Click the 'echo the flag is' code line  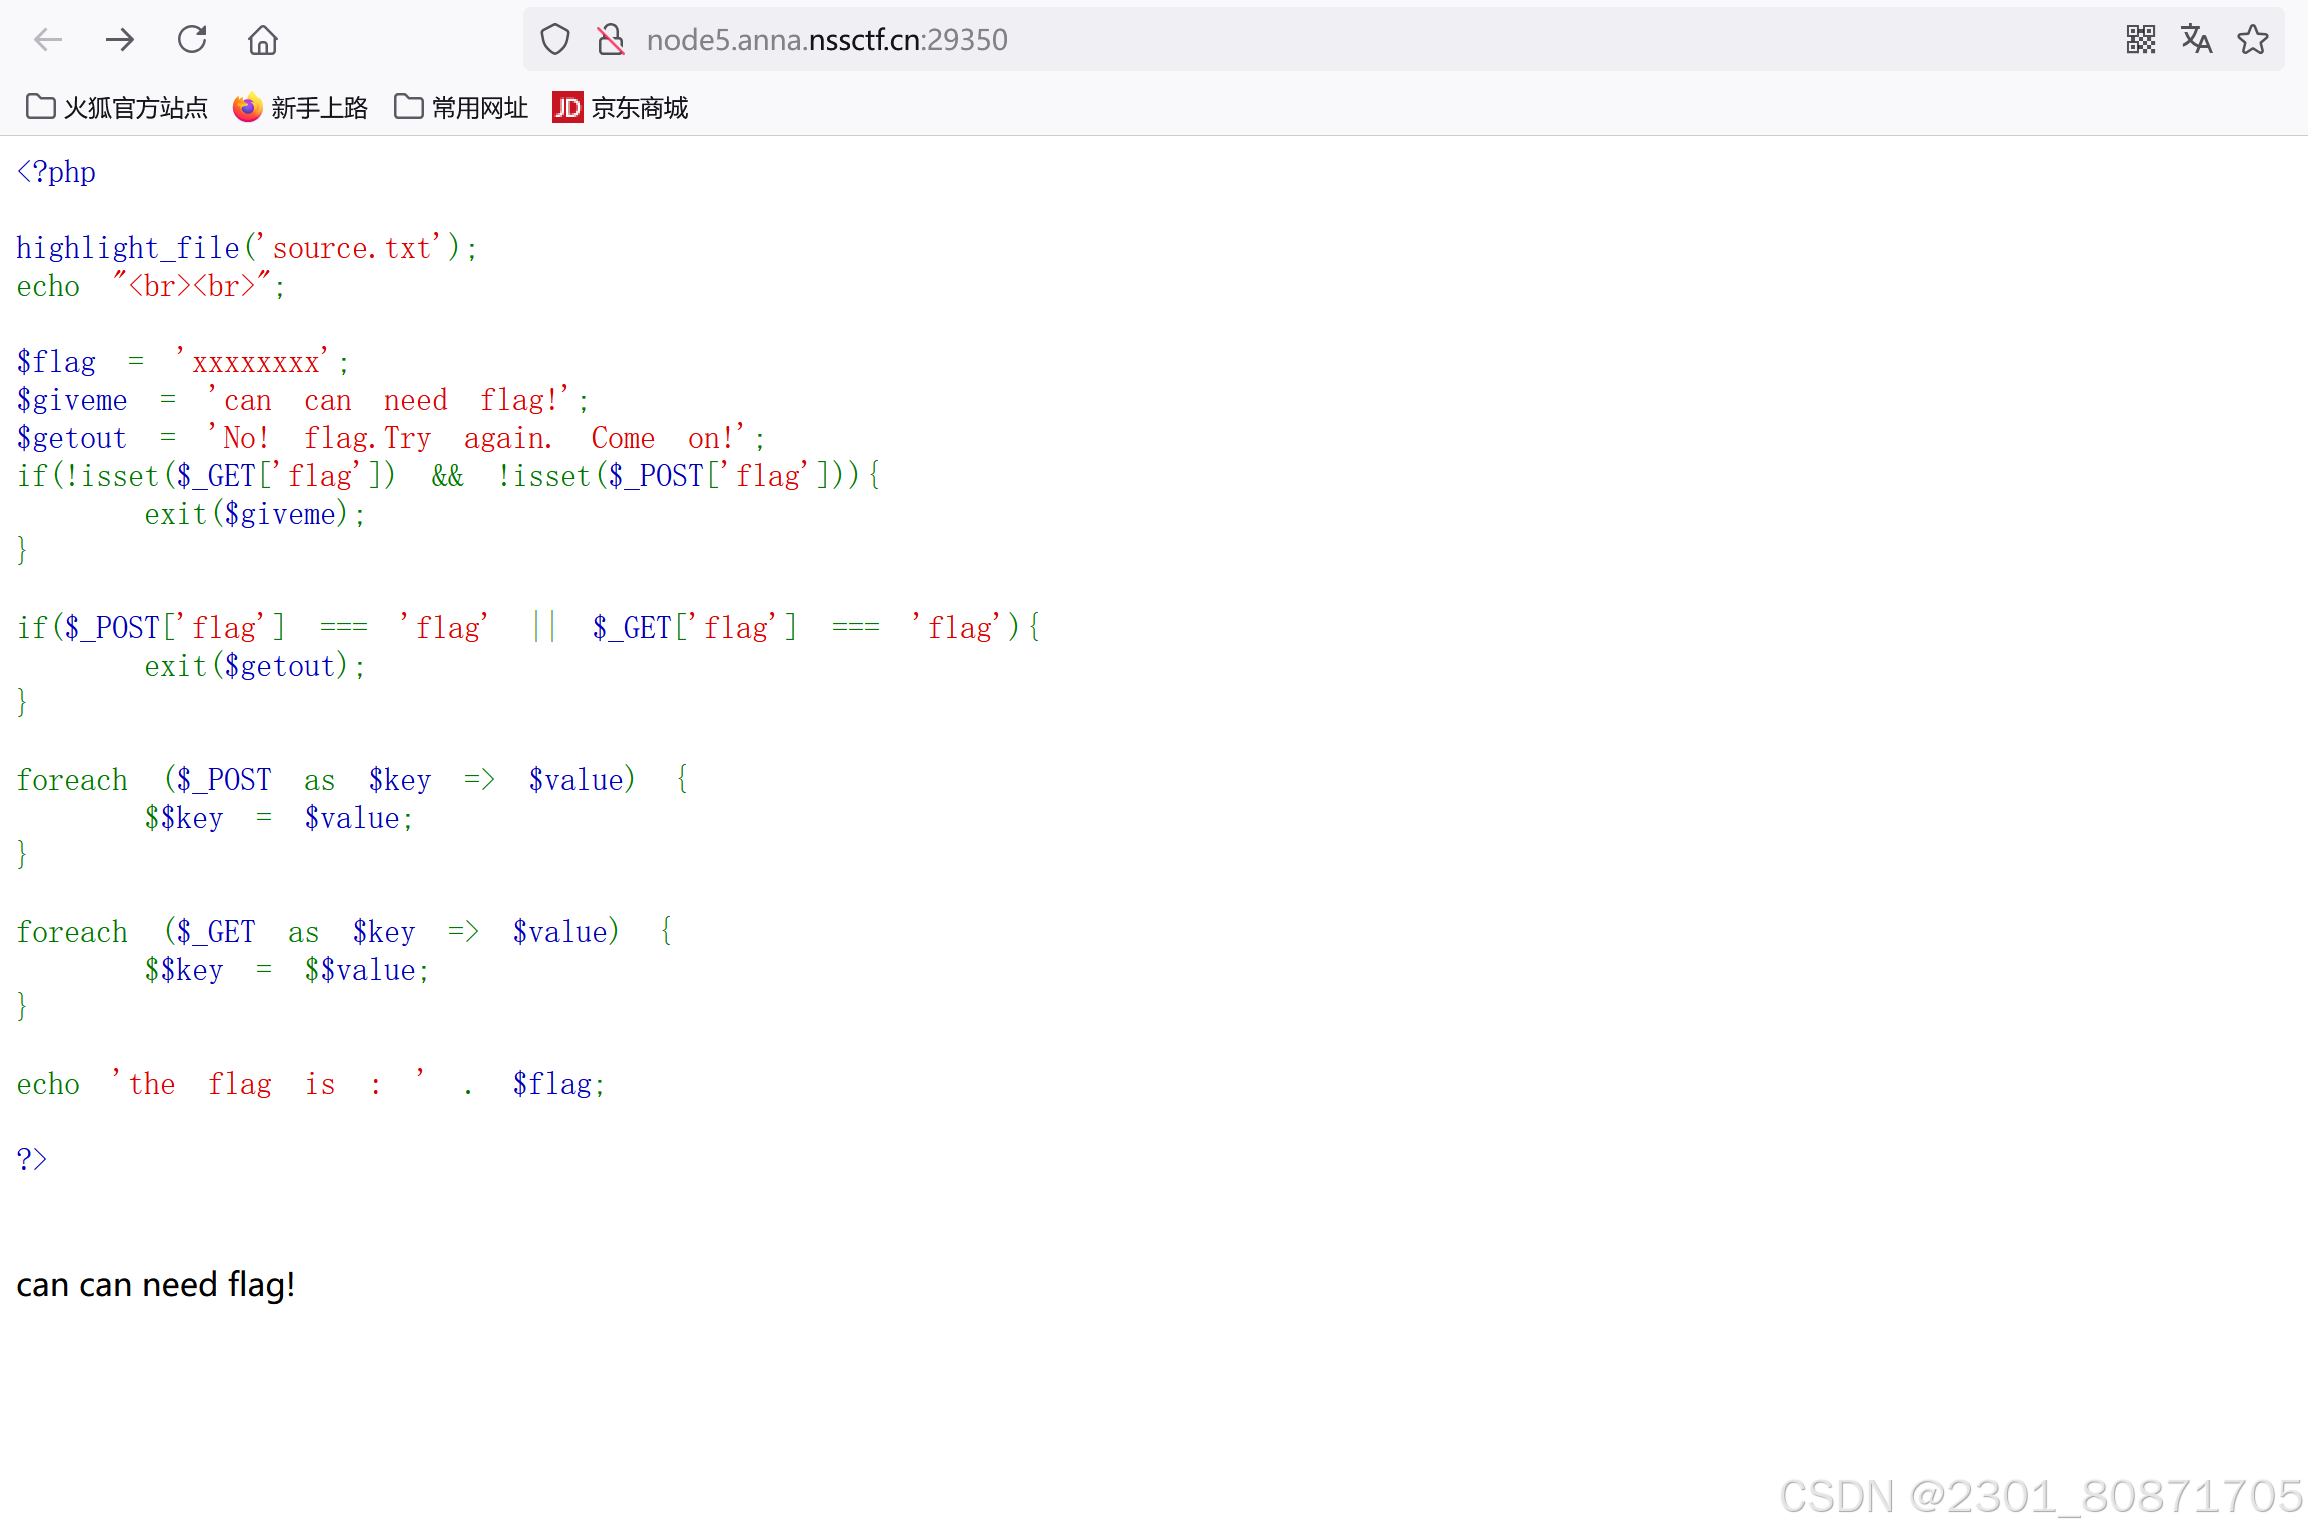(x=310, y=1084)
